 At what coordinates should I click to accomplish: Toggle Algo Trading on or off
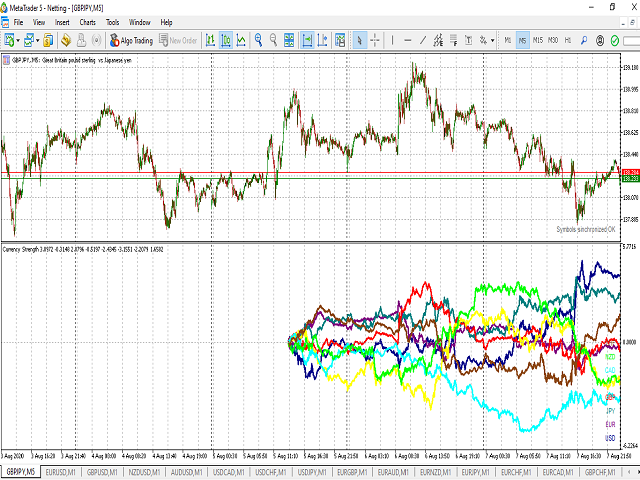click(x=131, y=40)
